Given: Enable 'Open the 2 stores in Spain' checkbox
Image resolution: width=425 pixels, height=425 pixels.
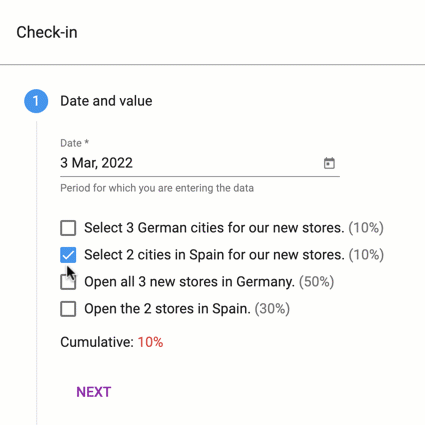Looking at the screenshot, I should point(68,309).
